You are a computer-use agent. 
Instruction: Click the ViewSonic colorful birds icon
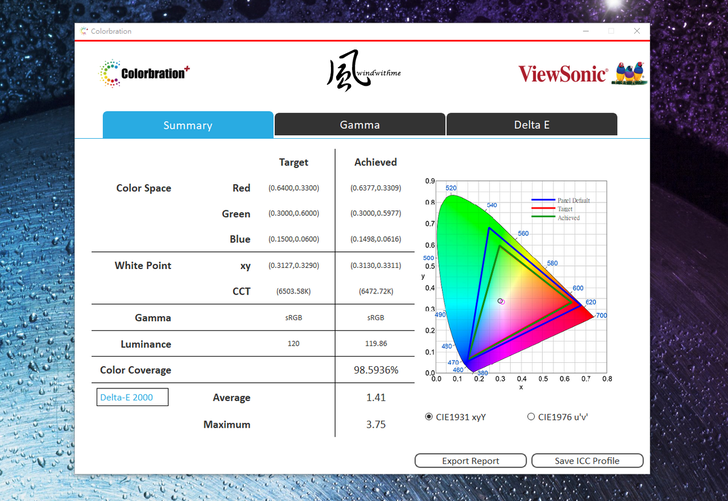click(628, 73)
